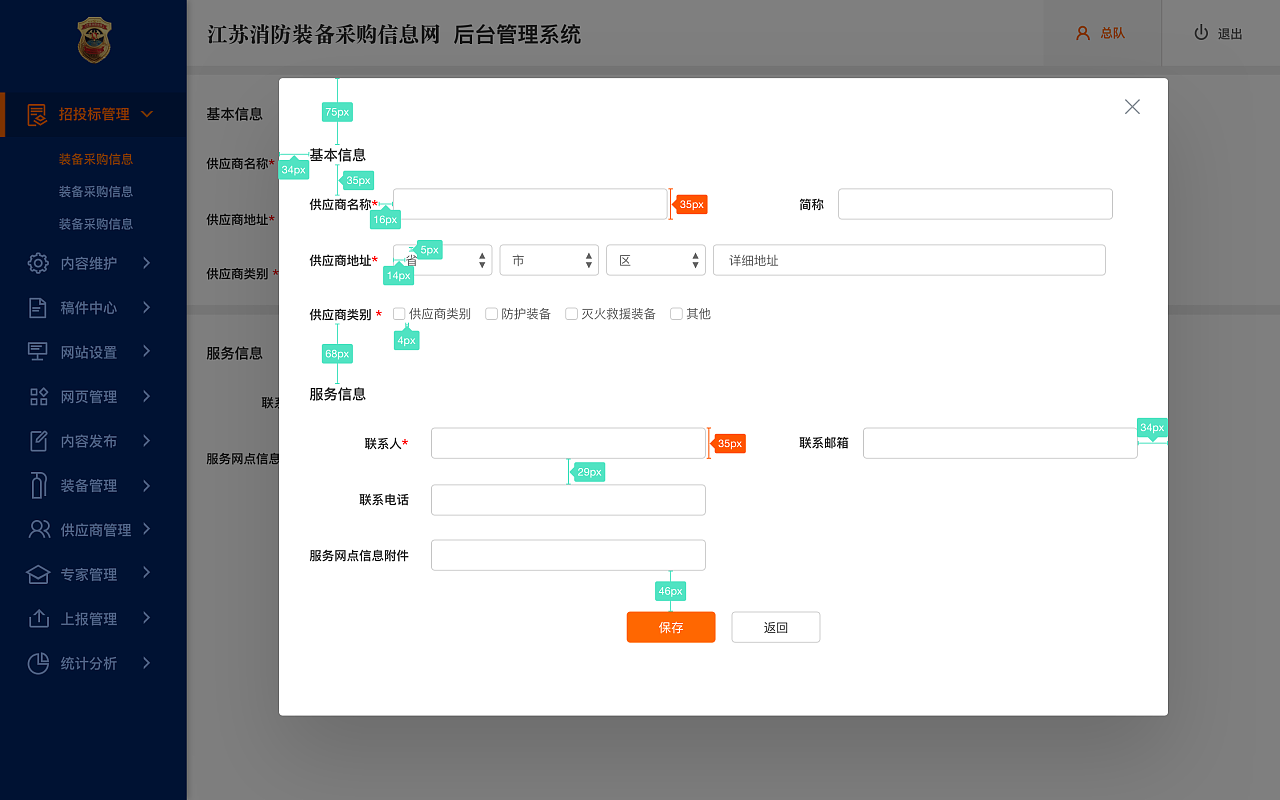1280x800 pixels.
Task: Click the 网站设置 monitor icon
Action: pyautogui.click(x=37, y=351)
